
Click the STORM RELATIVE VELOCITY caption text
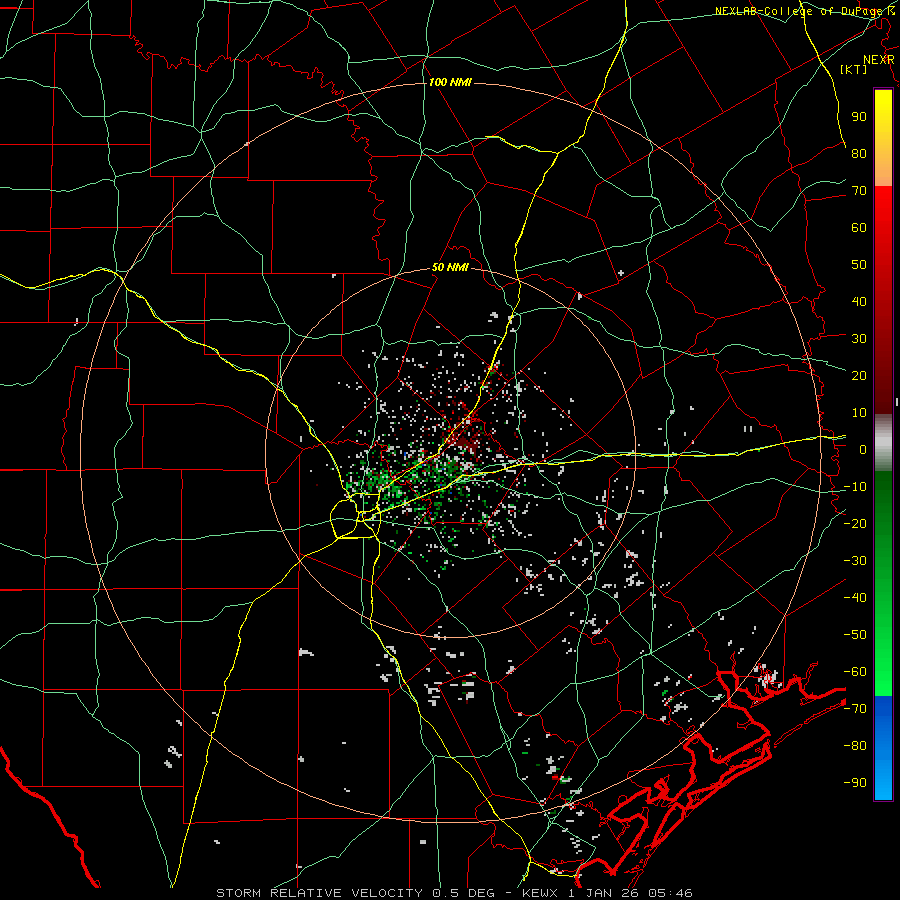coord(319,893)
